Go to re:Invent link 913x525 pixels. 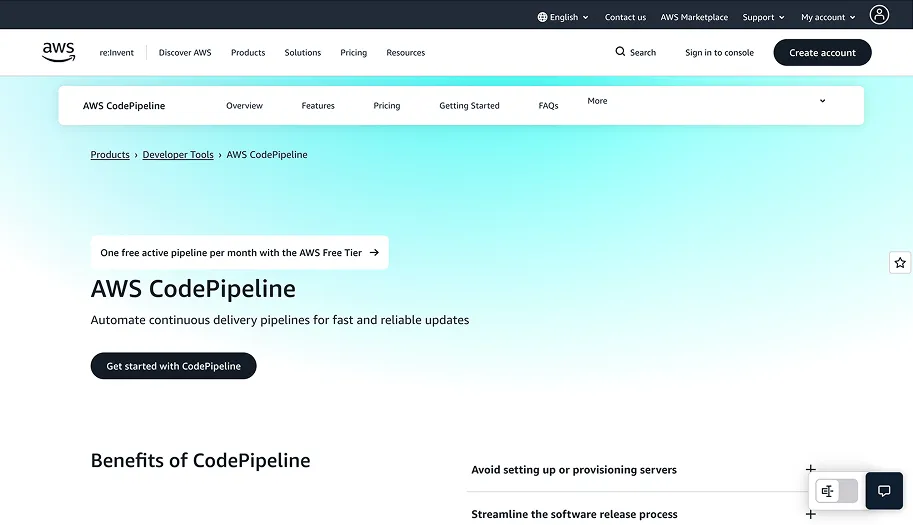click(116, 52)
